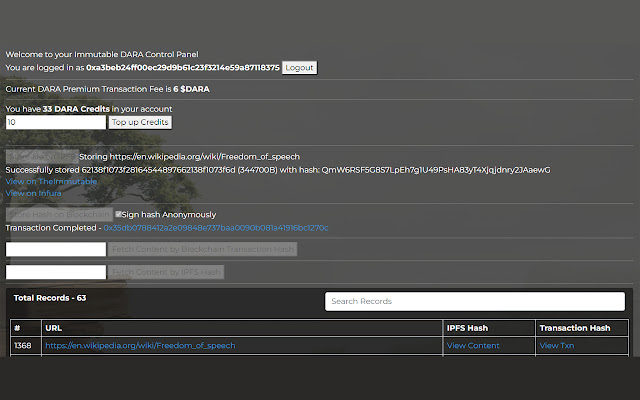Select the logged-in wallet address text
640x400 pixels.
[x=183, y=67]
